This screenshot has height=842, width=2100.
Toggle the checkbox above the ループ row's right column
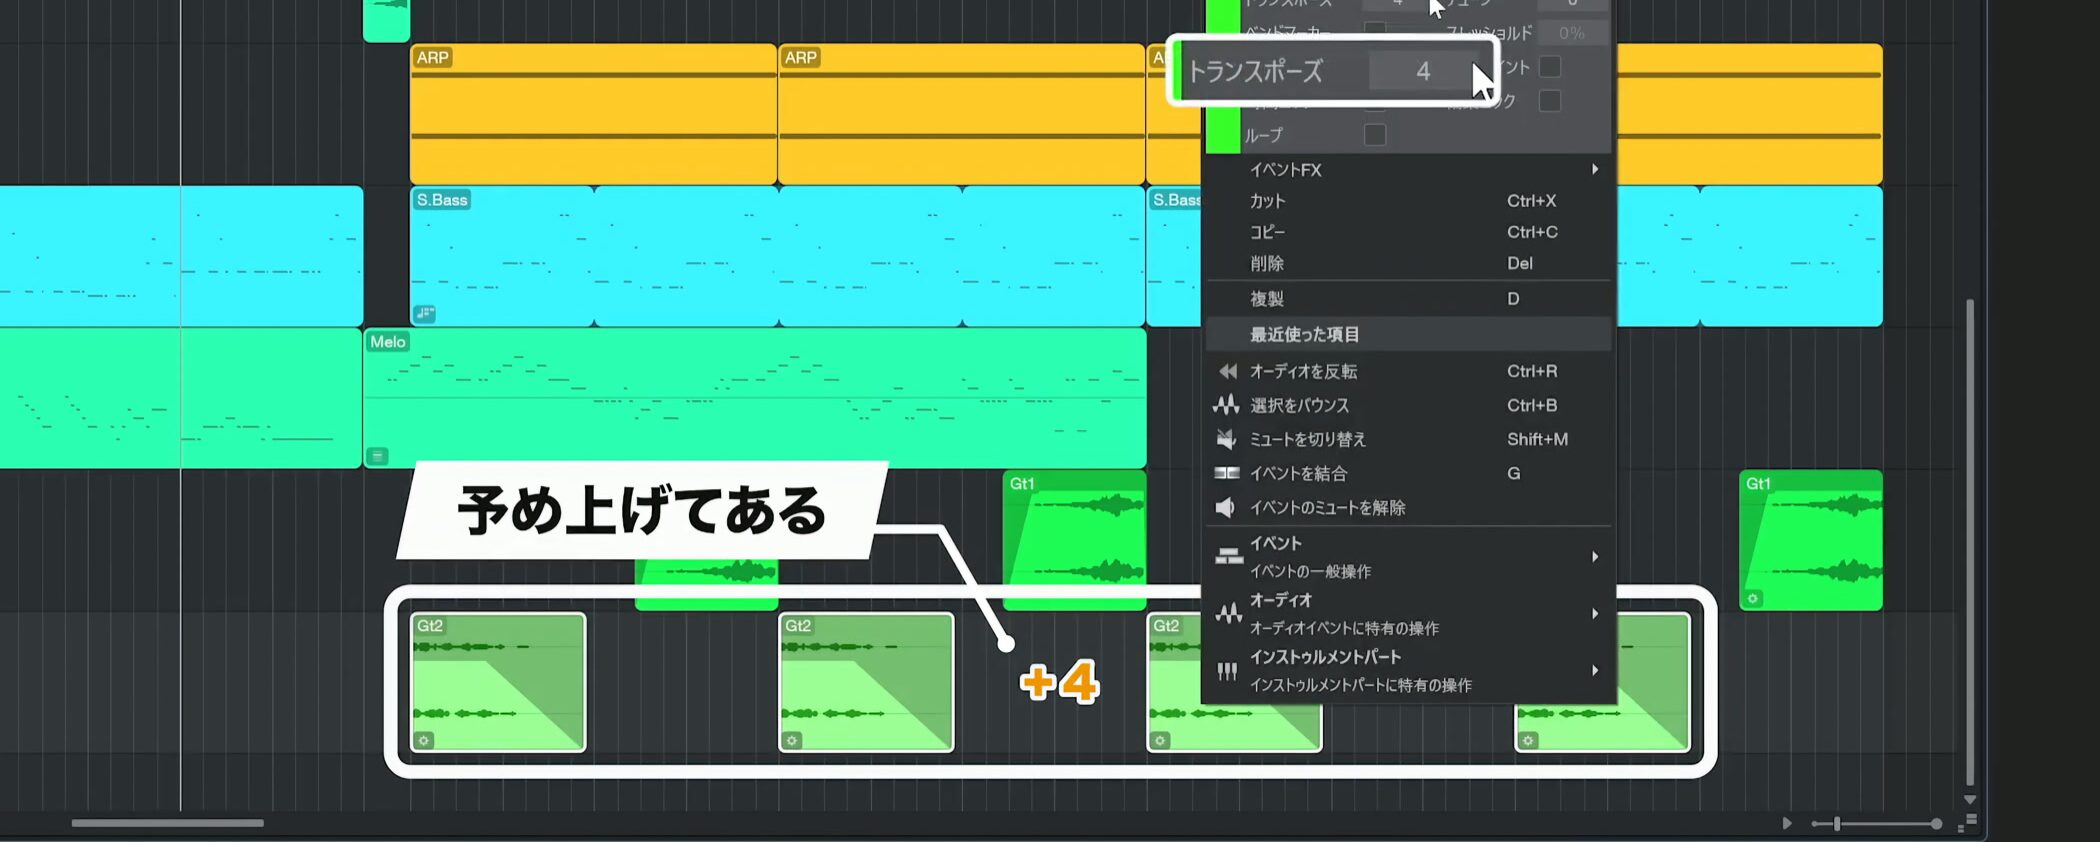point(1550,101)
